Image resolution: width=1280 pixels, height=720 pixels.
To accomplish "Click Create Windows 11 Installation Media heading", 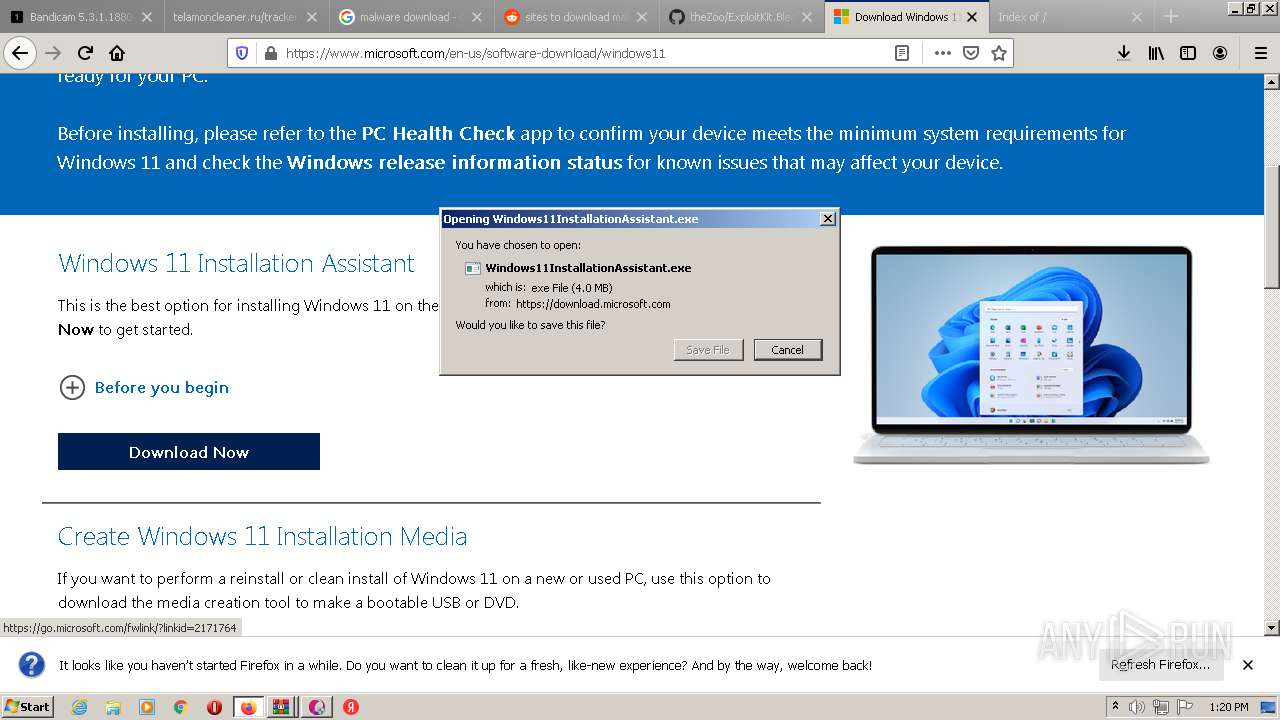I will coord(262,536).
